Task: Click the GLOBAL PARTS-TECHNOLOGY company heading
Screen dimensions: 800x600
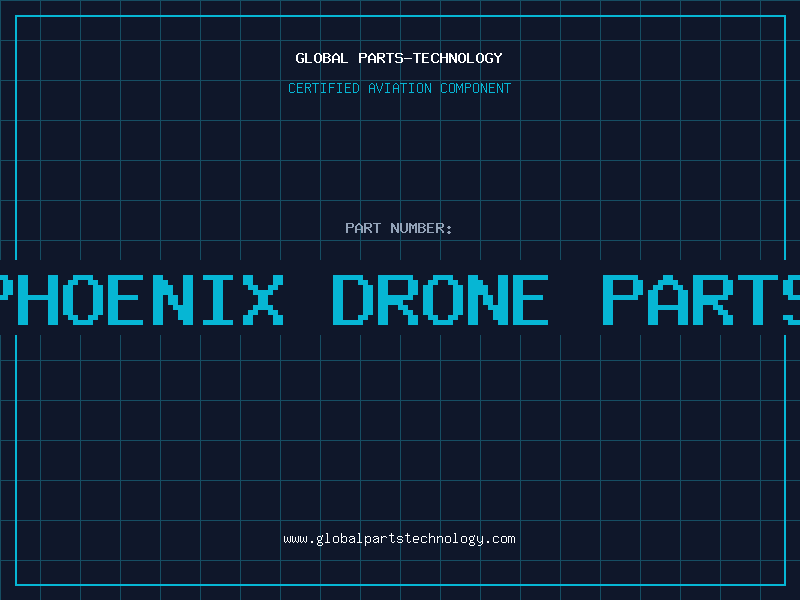Action: click(399, 58)
